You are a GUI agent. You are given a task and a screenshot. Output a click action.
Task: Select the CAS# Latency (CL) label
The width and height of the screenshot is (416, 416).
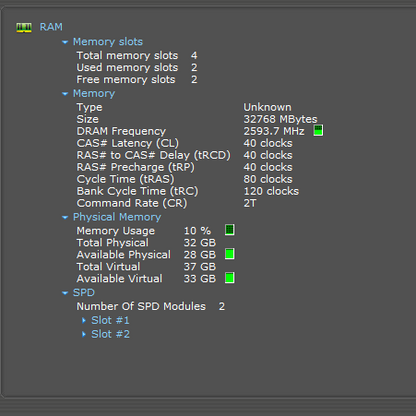point(128,143)
